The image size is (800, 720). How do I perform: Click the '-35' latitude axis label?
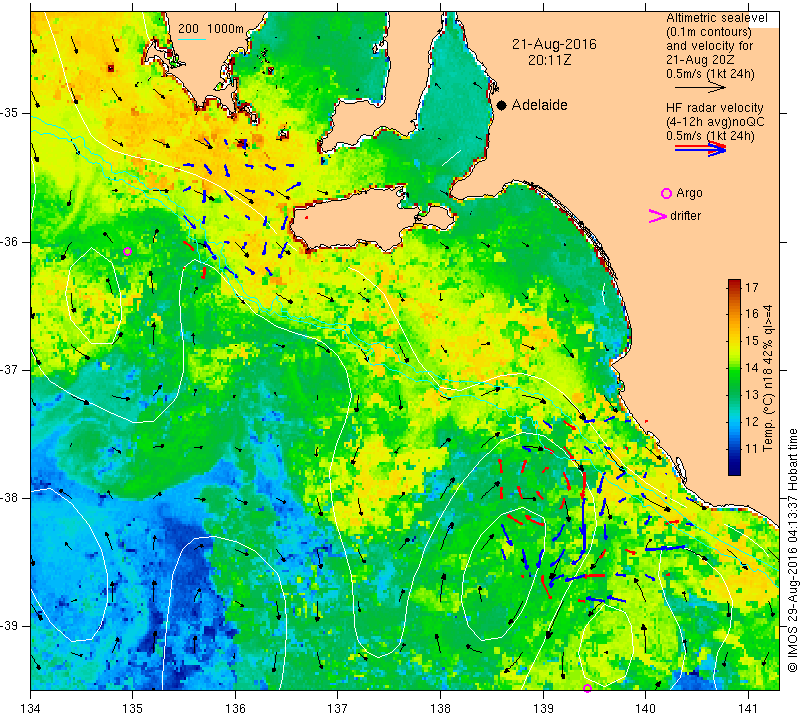[x=9, y=113]
